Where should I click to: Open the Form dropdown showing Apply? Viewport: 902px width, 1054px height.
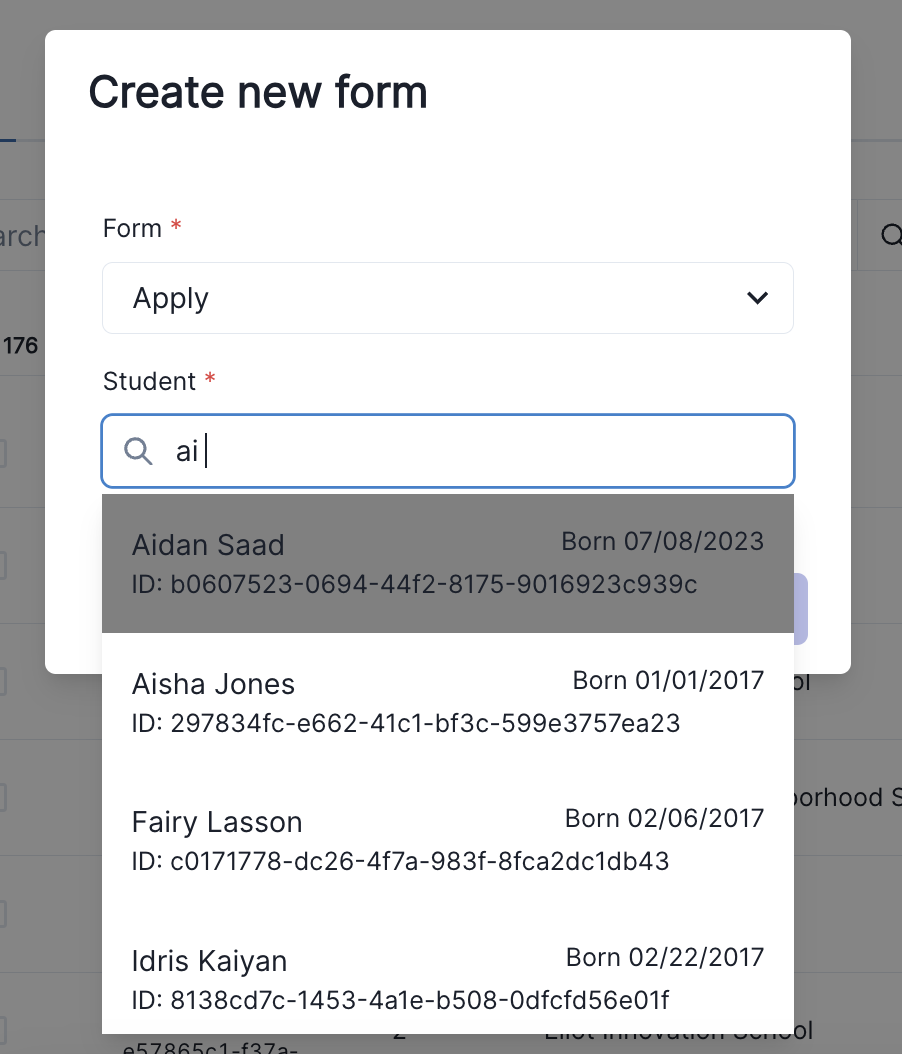(x=447, y=297)
